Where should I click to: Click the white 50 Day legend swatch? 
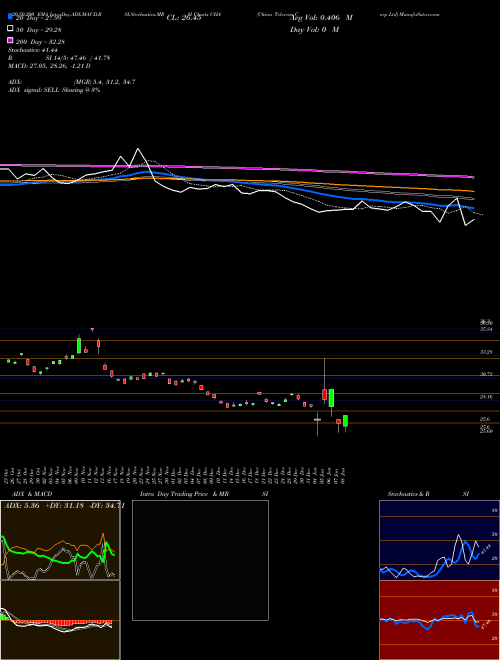[x=10, y=29]
